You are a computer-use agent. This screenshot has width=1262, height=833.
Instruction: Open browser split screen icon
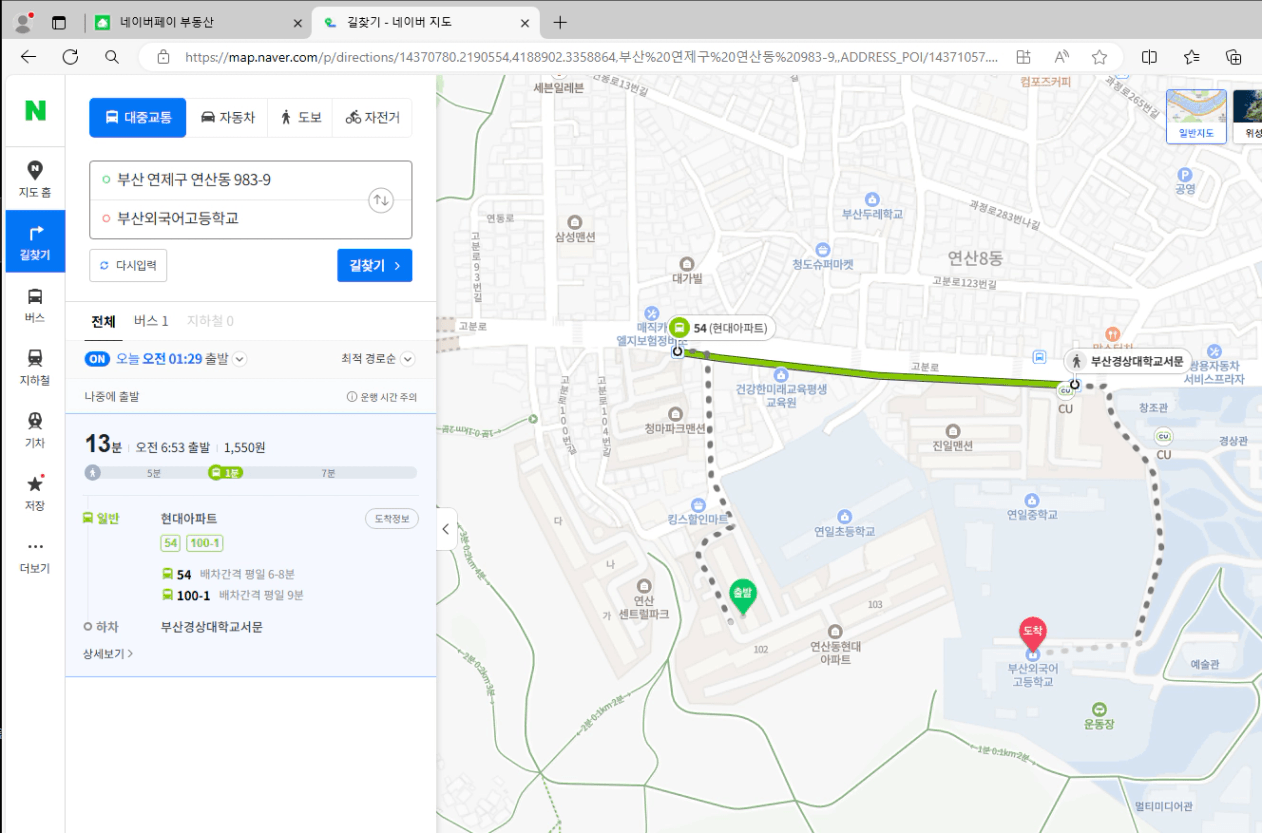click(x=1150, y=57)
